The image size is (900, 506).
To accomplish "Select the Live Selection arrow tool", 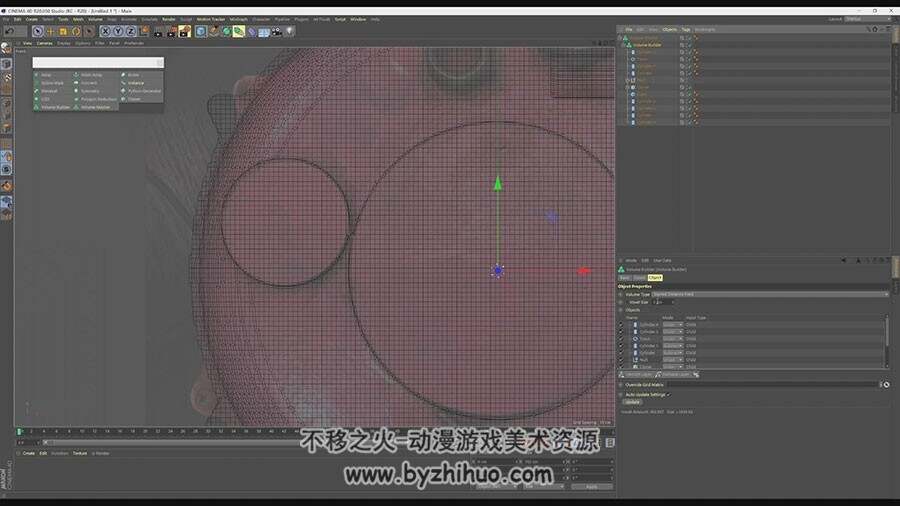I will 38,32.
